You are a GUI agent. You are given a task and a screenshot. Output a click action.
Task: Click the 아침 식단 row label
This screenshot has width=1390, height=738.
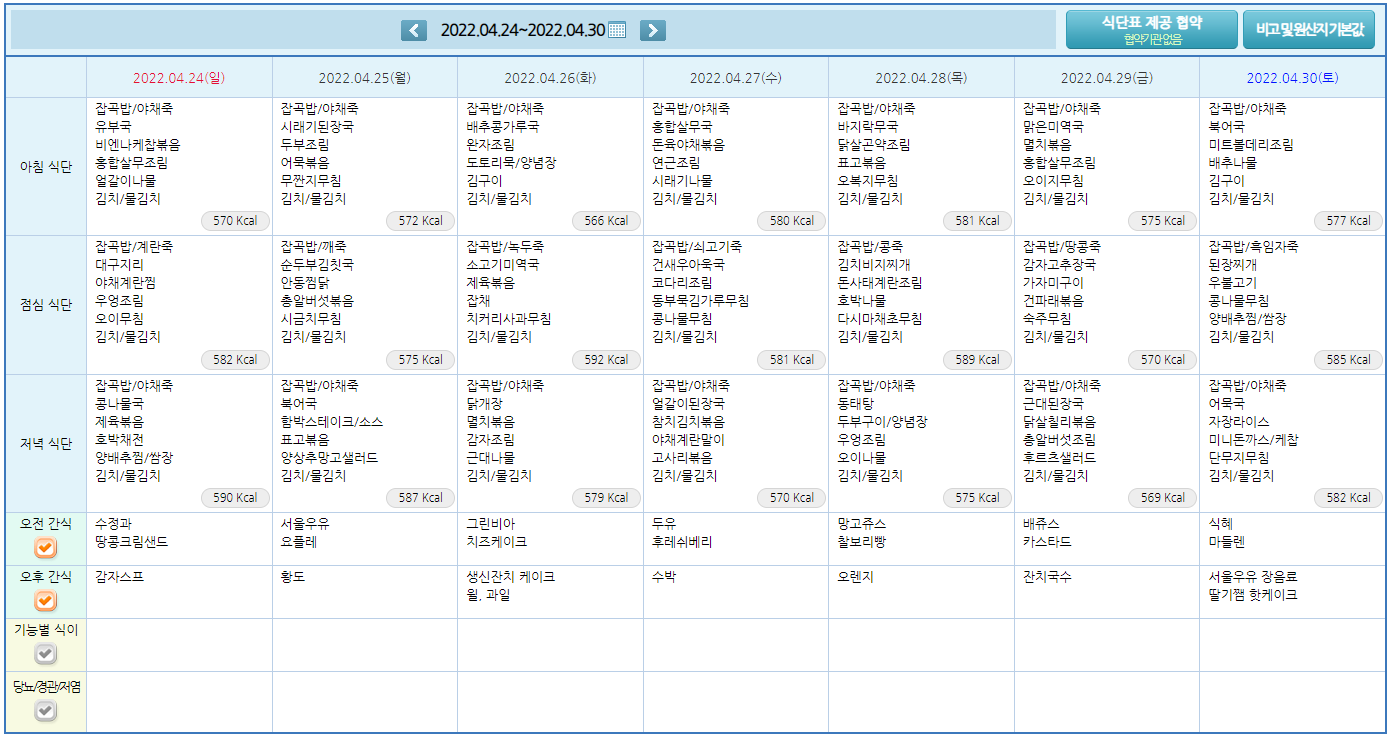(x=46, y=167)
